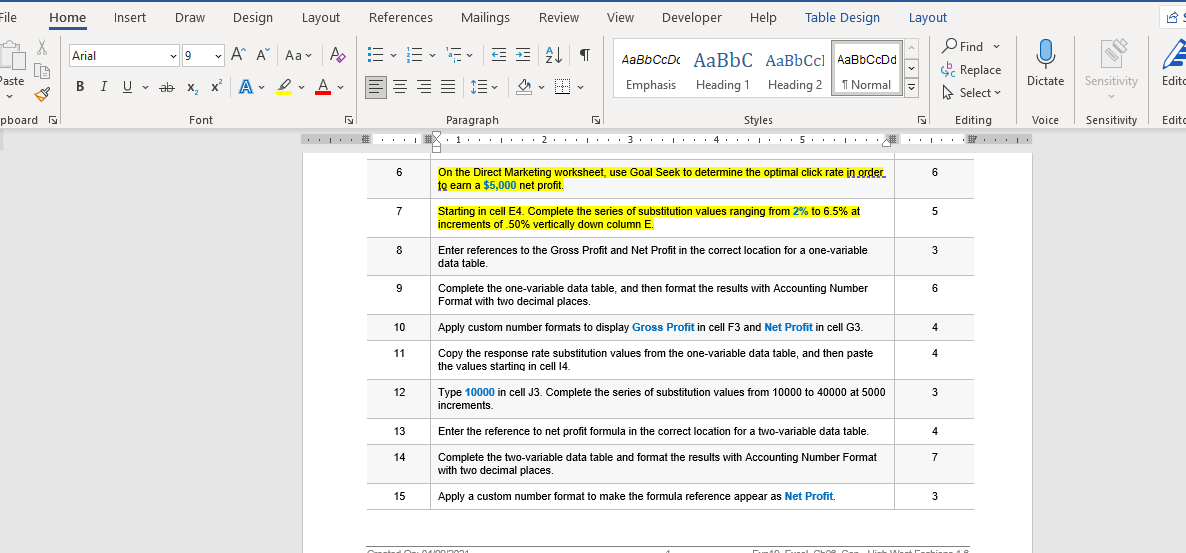Screen dimensions: 1186x553
Task: Open the Insert tab
Action: click(129, 17)
